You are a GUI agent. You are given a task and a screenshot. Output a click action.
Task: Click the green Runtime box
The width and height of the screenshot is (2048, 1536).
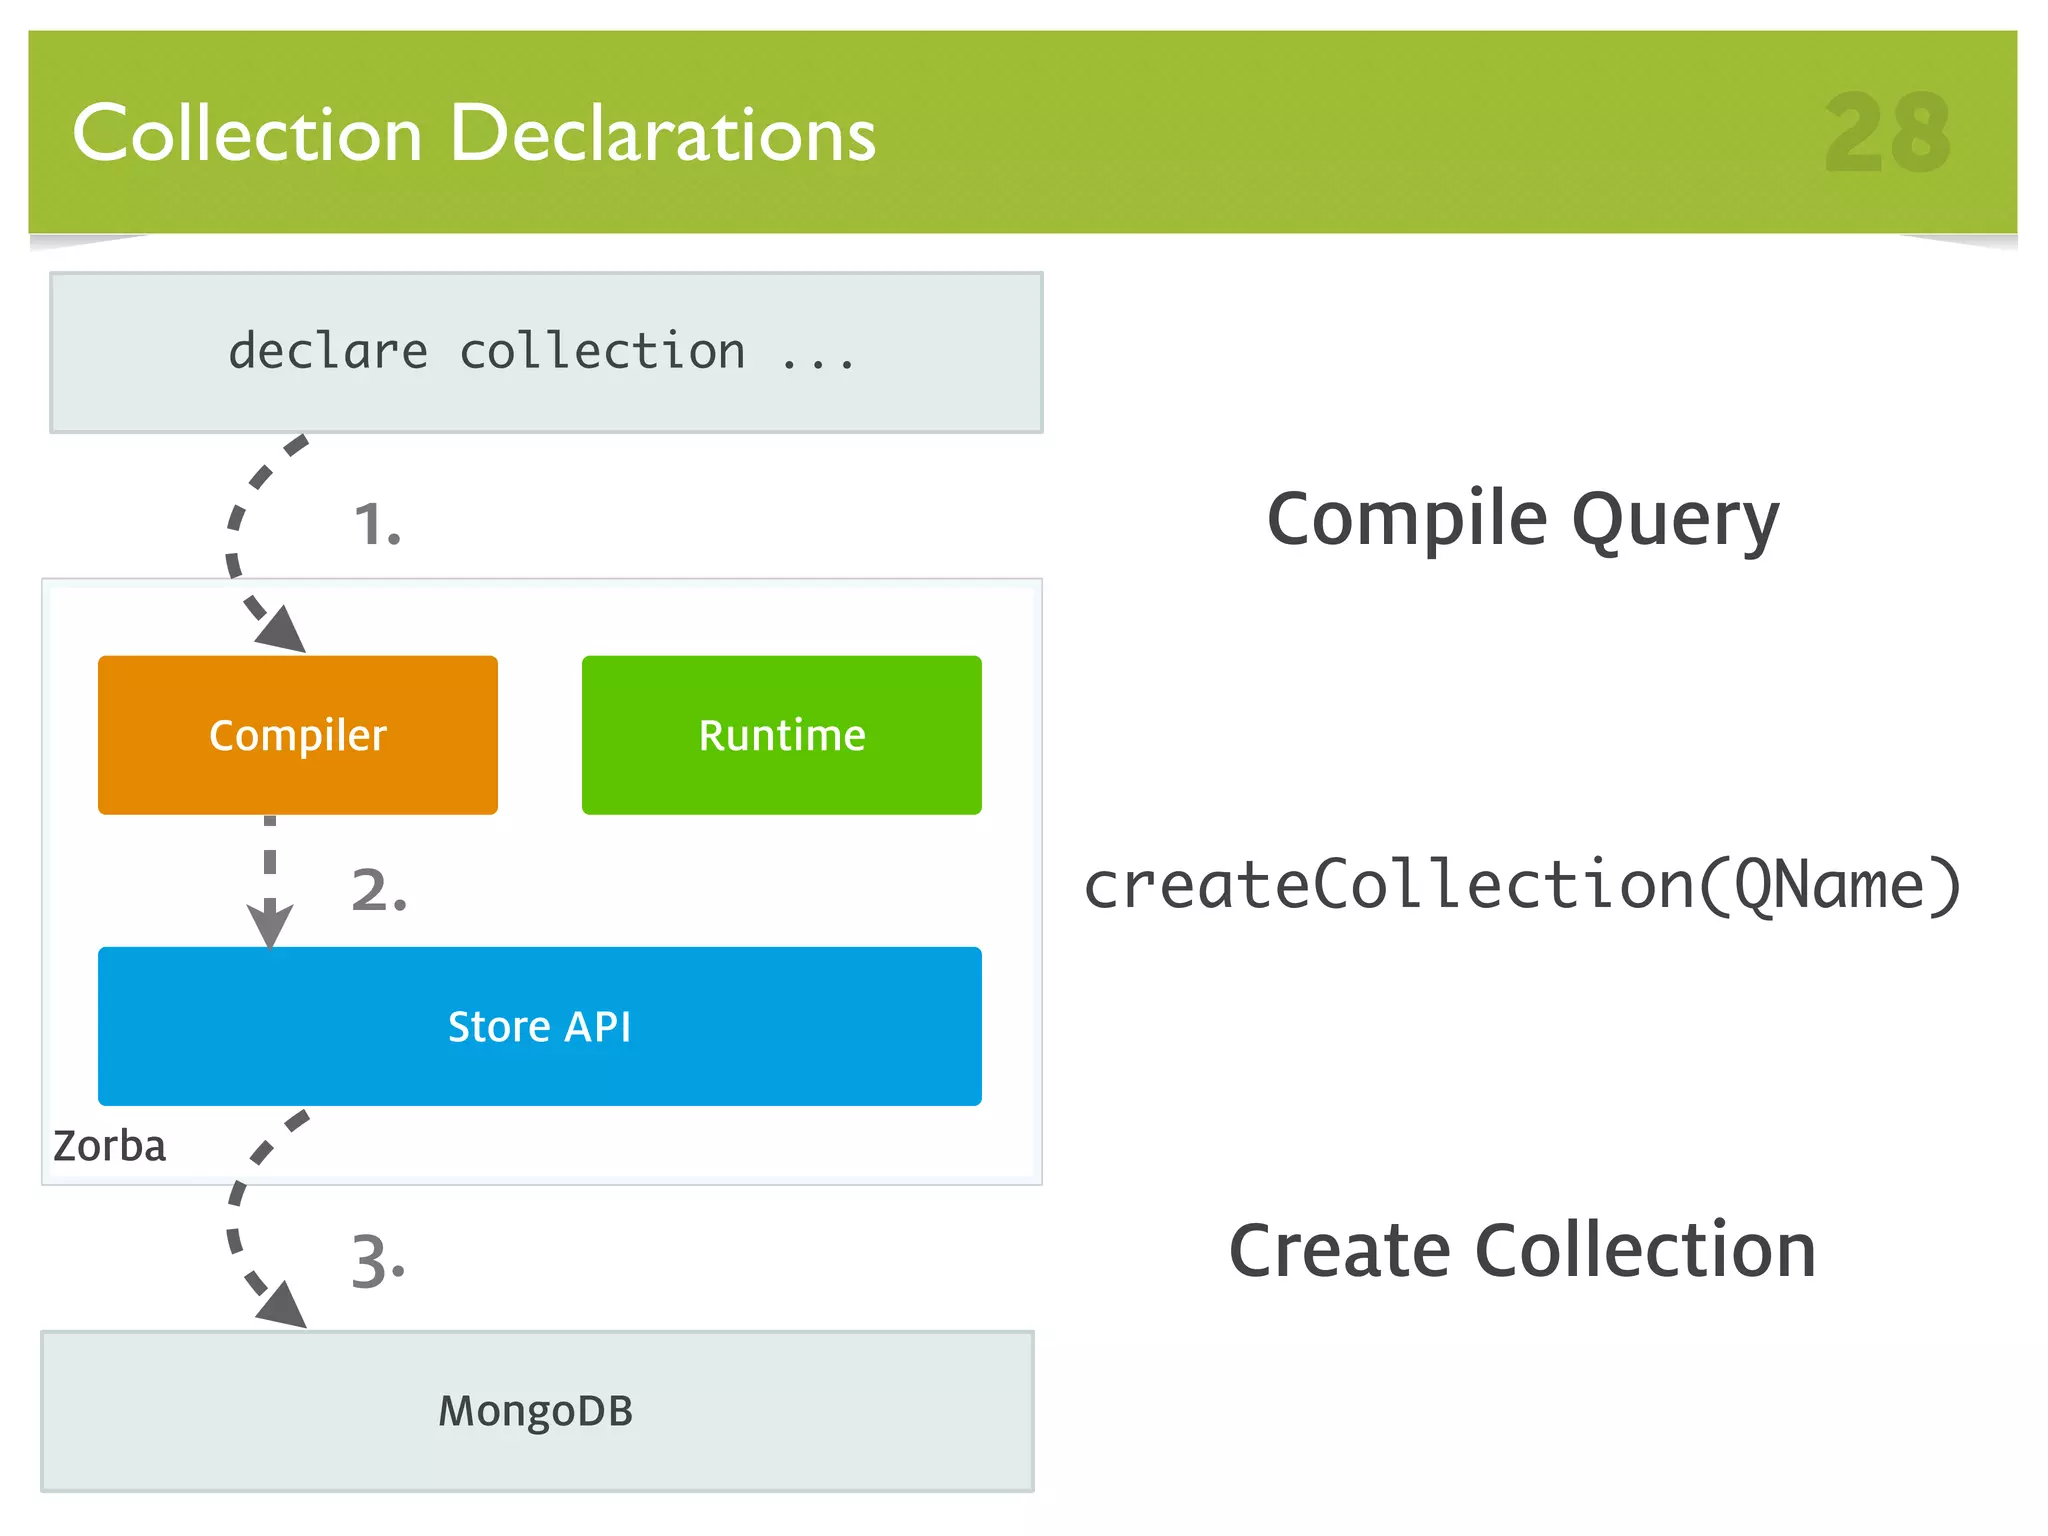pos(781,735)
